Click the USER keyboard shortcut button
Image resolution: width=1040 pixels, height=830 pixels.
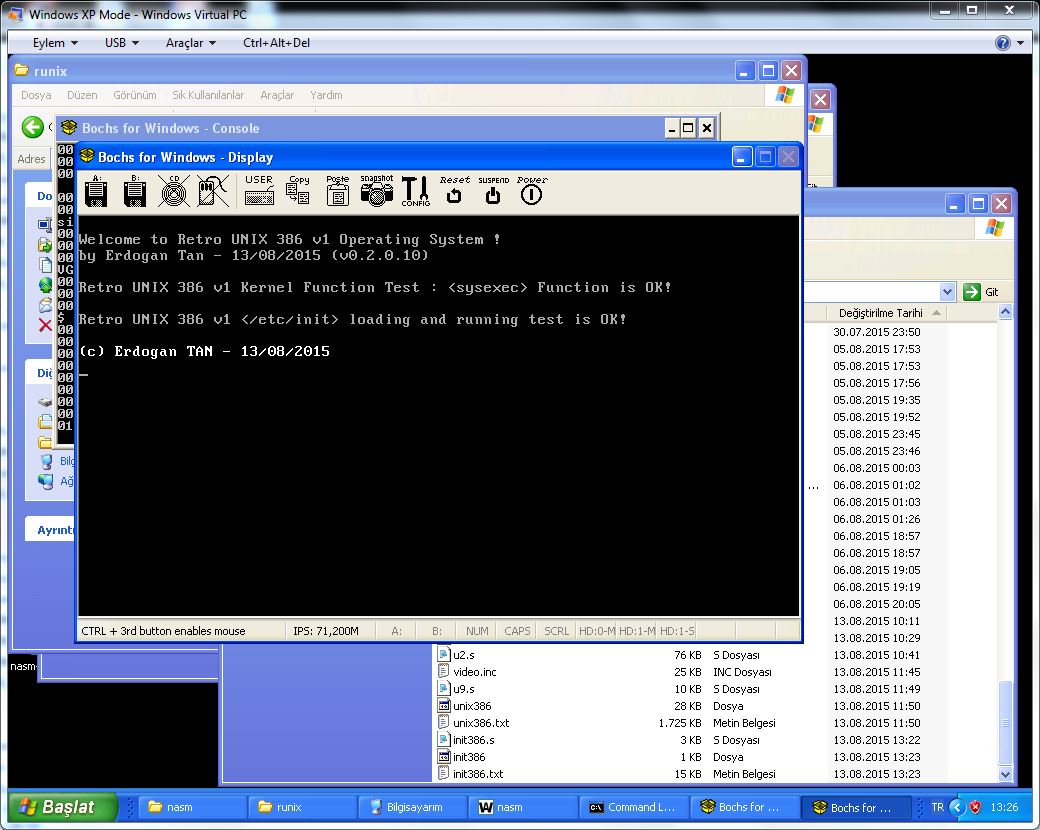[259, 191]
